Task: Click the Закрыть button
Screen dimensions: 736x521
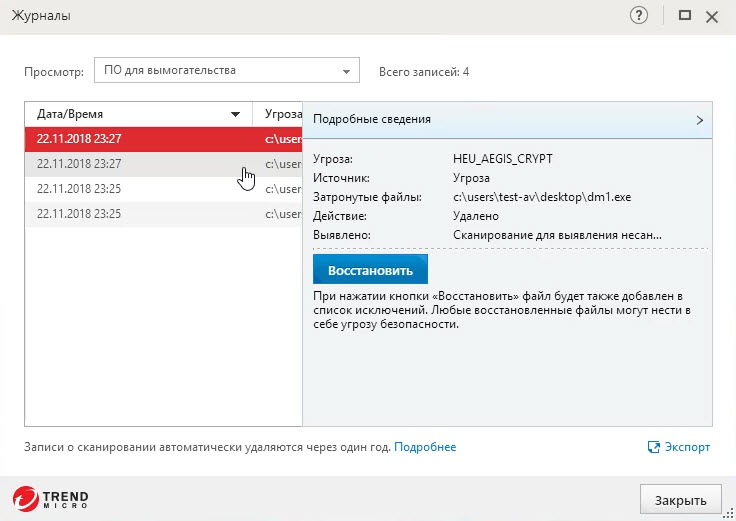Action: [x=680, y=500]
